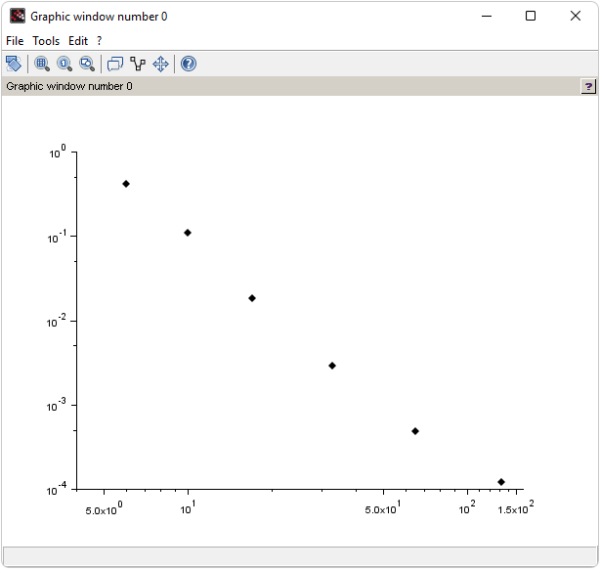Click the lowest rightmost data point
The width and height of the screenshot is (600, 570).
(x=501, y=482)
